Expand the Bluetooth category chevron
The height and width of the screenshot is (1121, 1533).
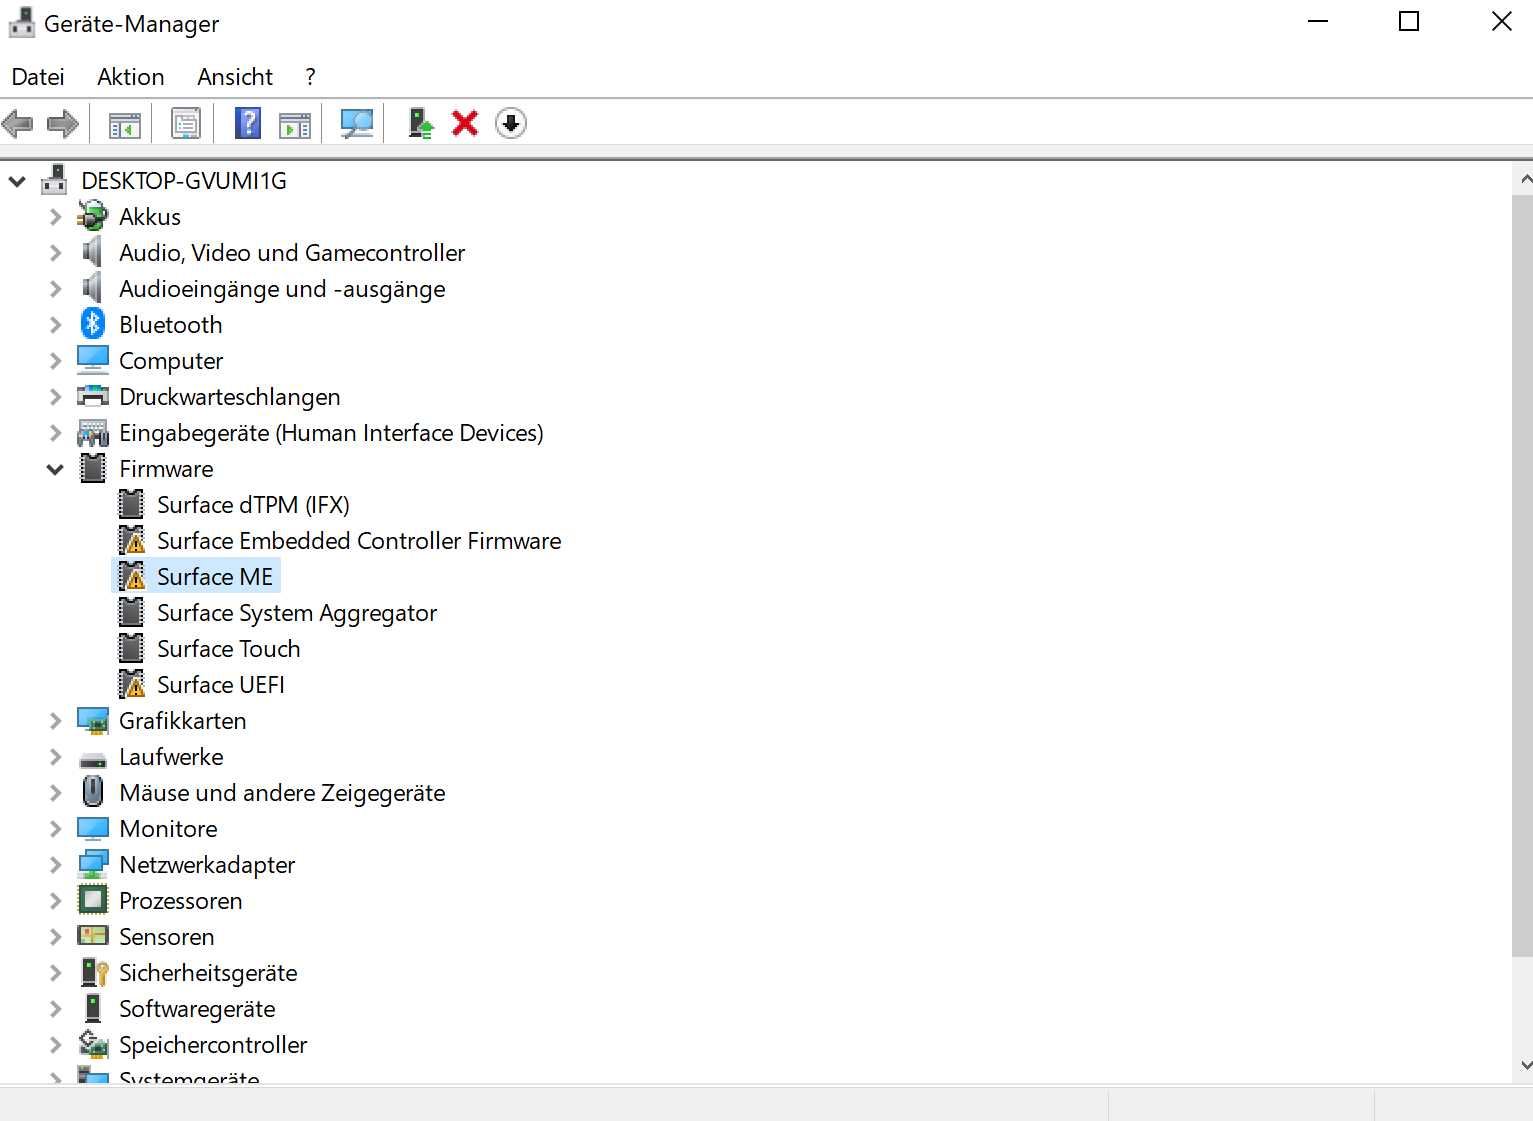tap(56, 324)
